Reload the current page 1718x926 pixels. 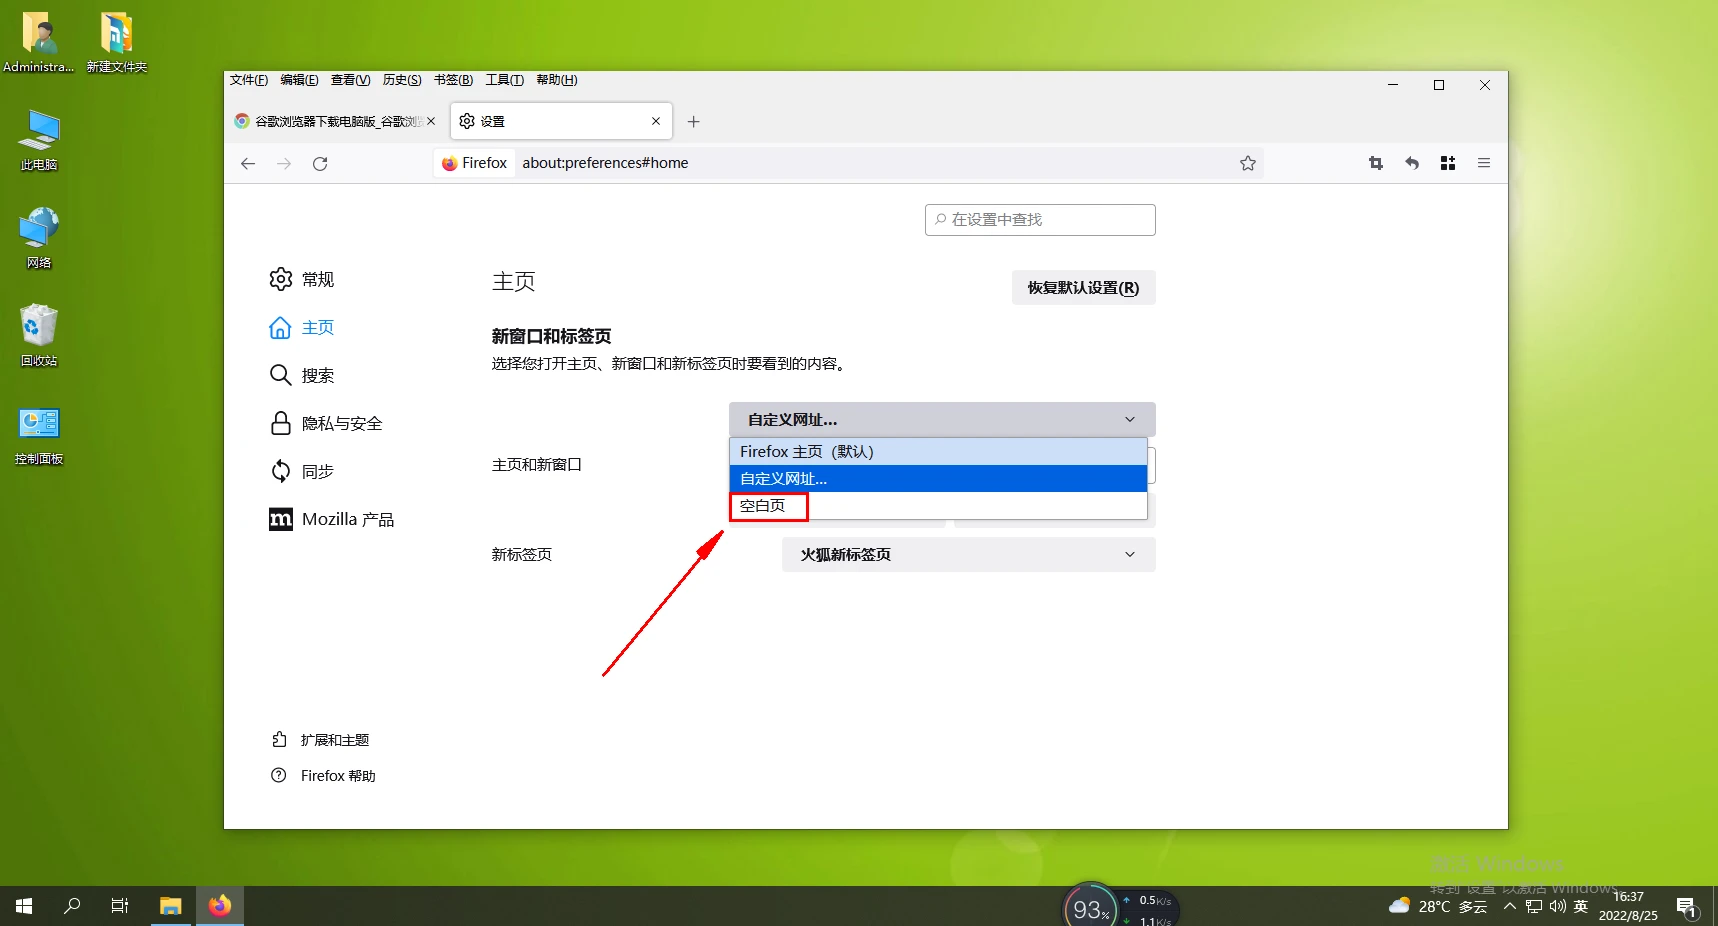[x=320, y=163]
